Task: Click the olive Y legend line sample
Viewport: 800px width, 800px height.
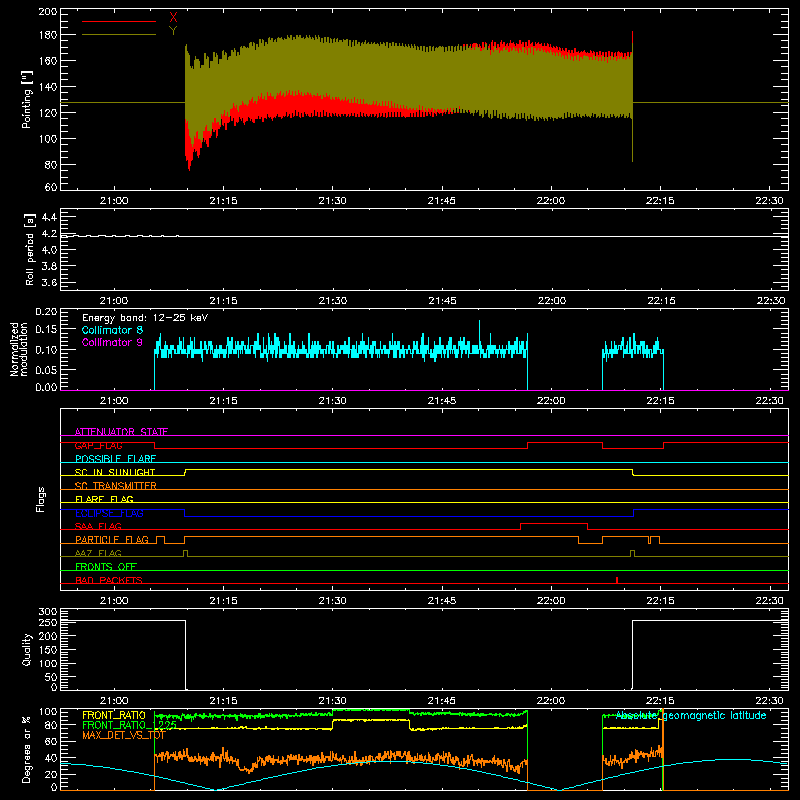Action: (x=118, y=35)
